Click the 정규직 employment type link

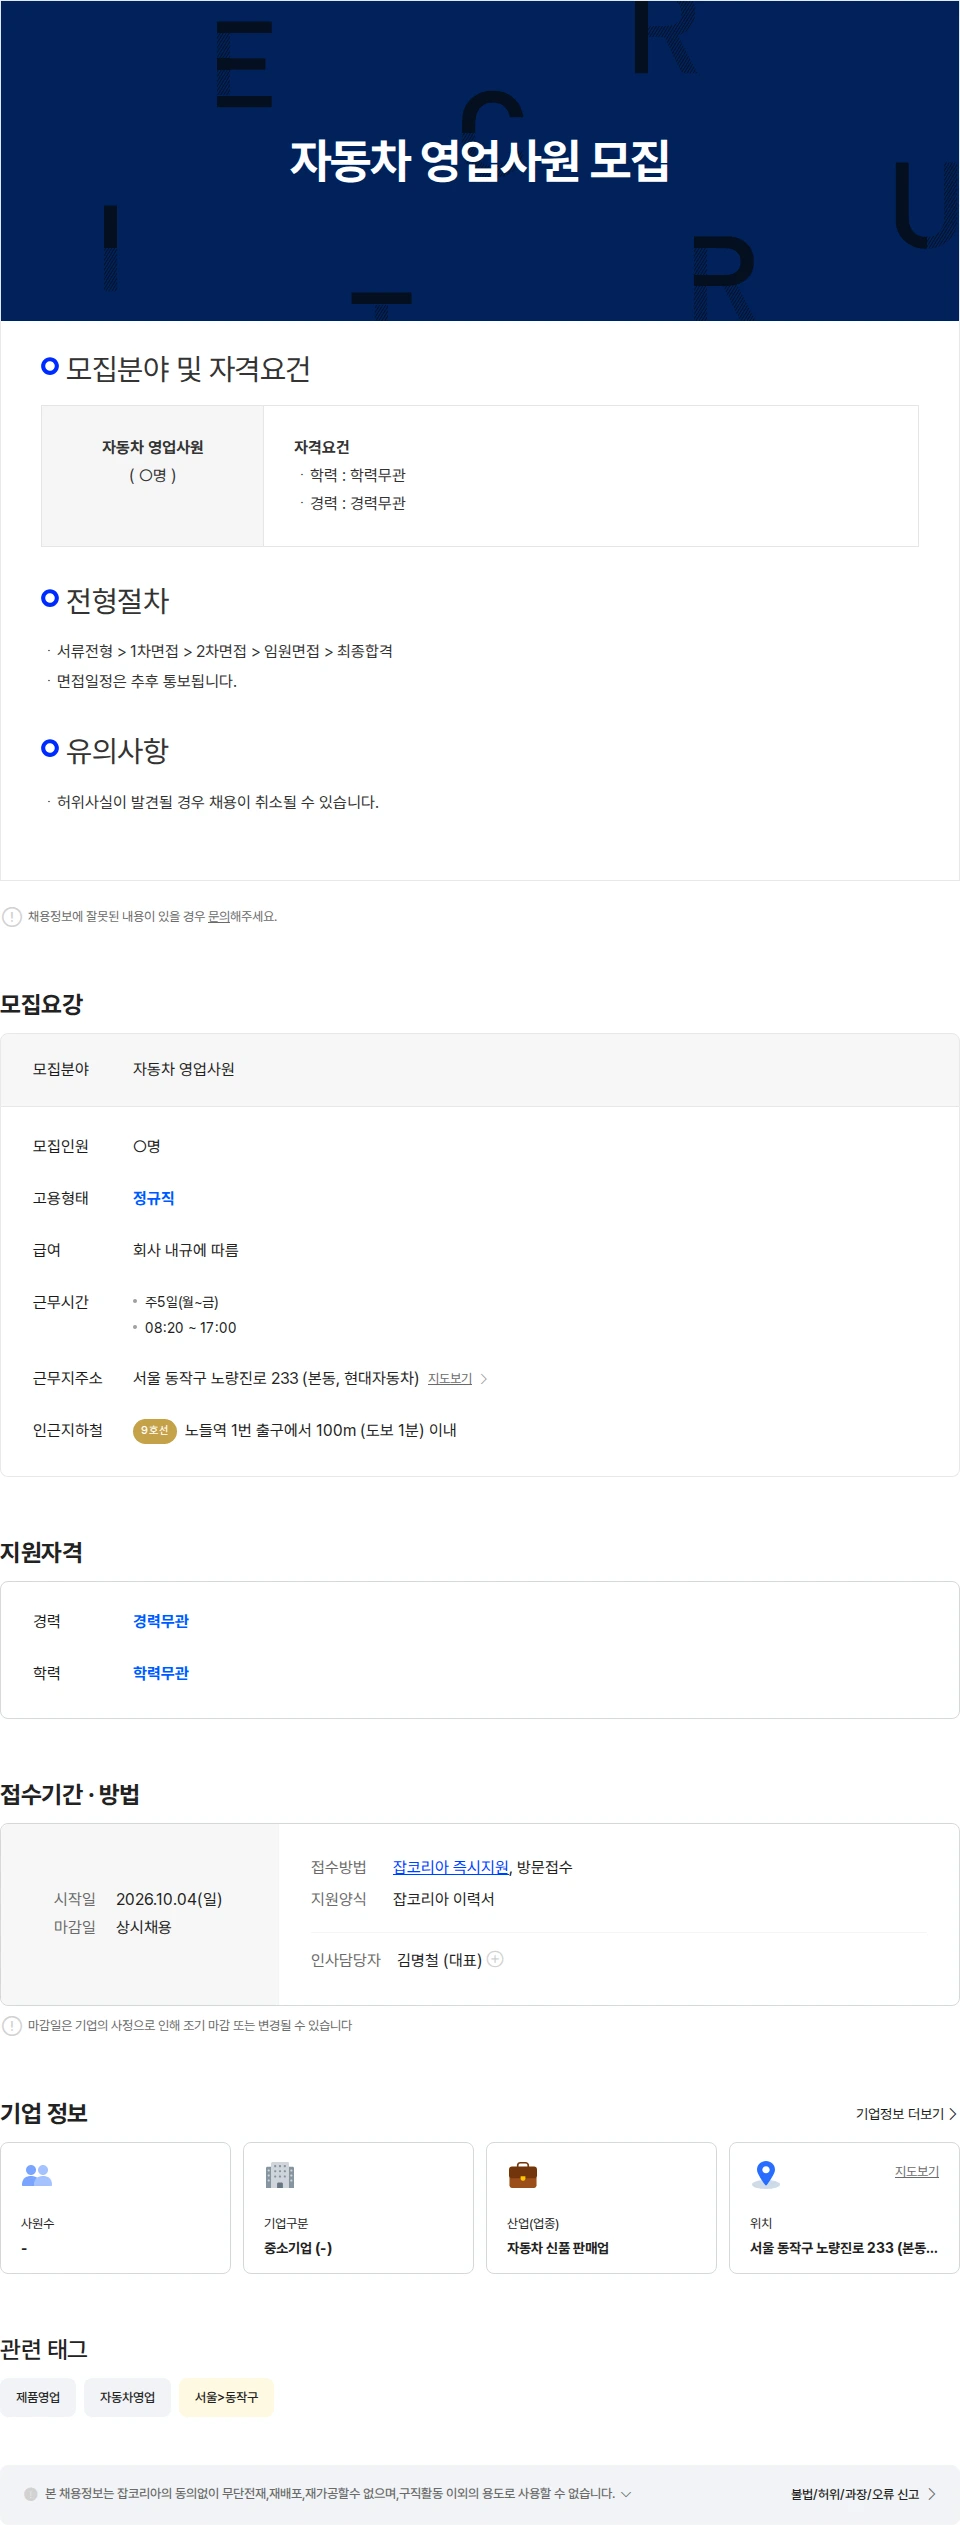(154, 1198)
